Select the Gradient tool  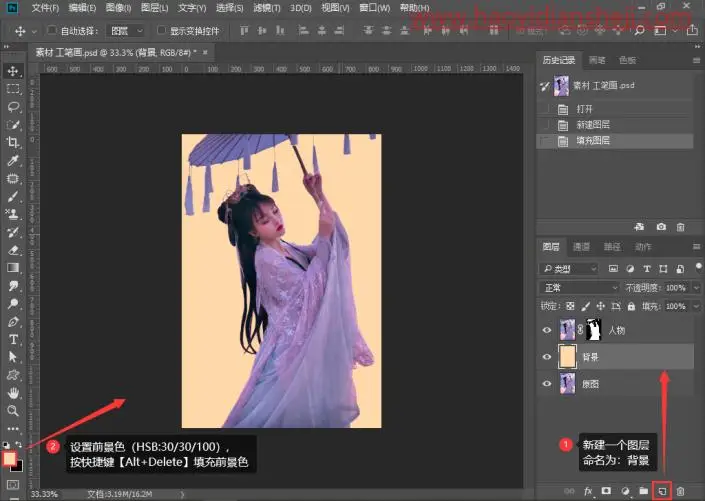click(x=13, y=268)
